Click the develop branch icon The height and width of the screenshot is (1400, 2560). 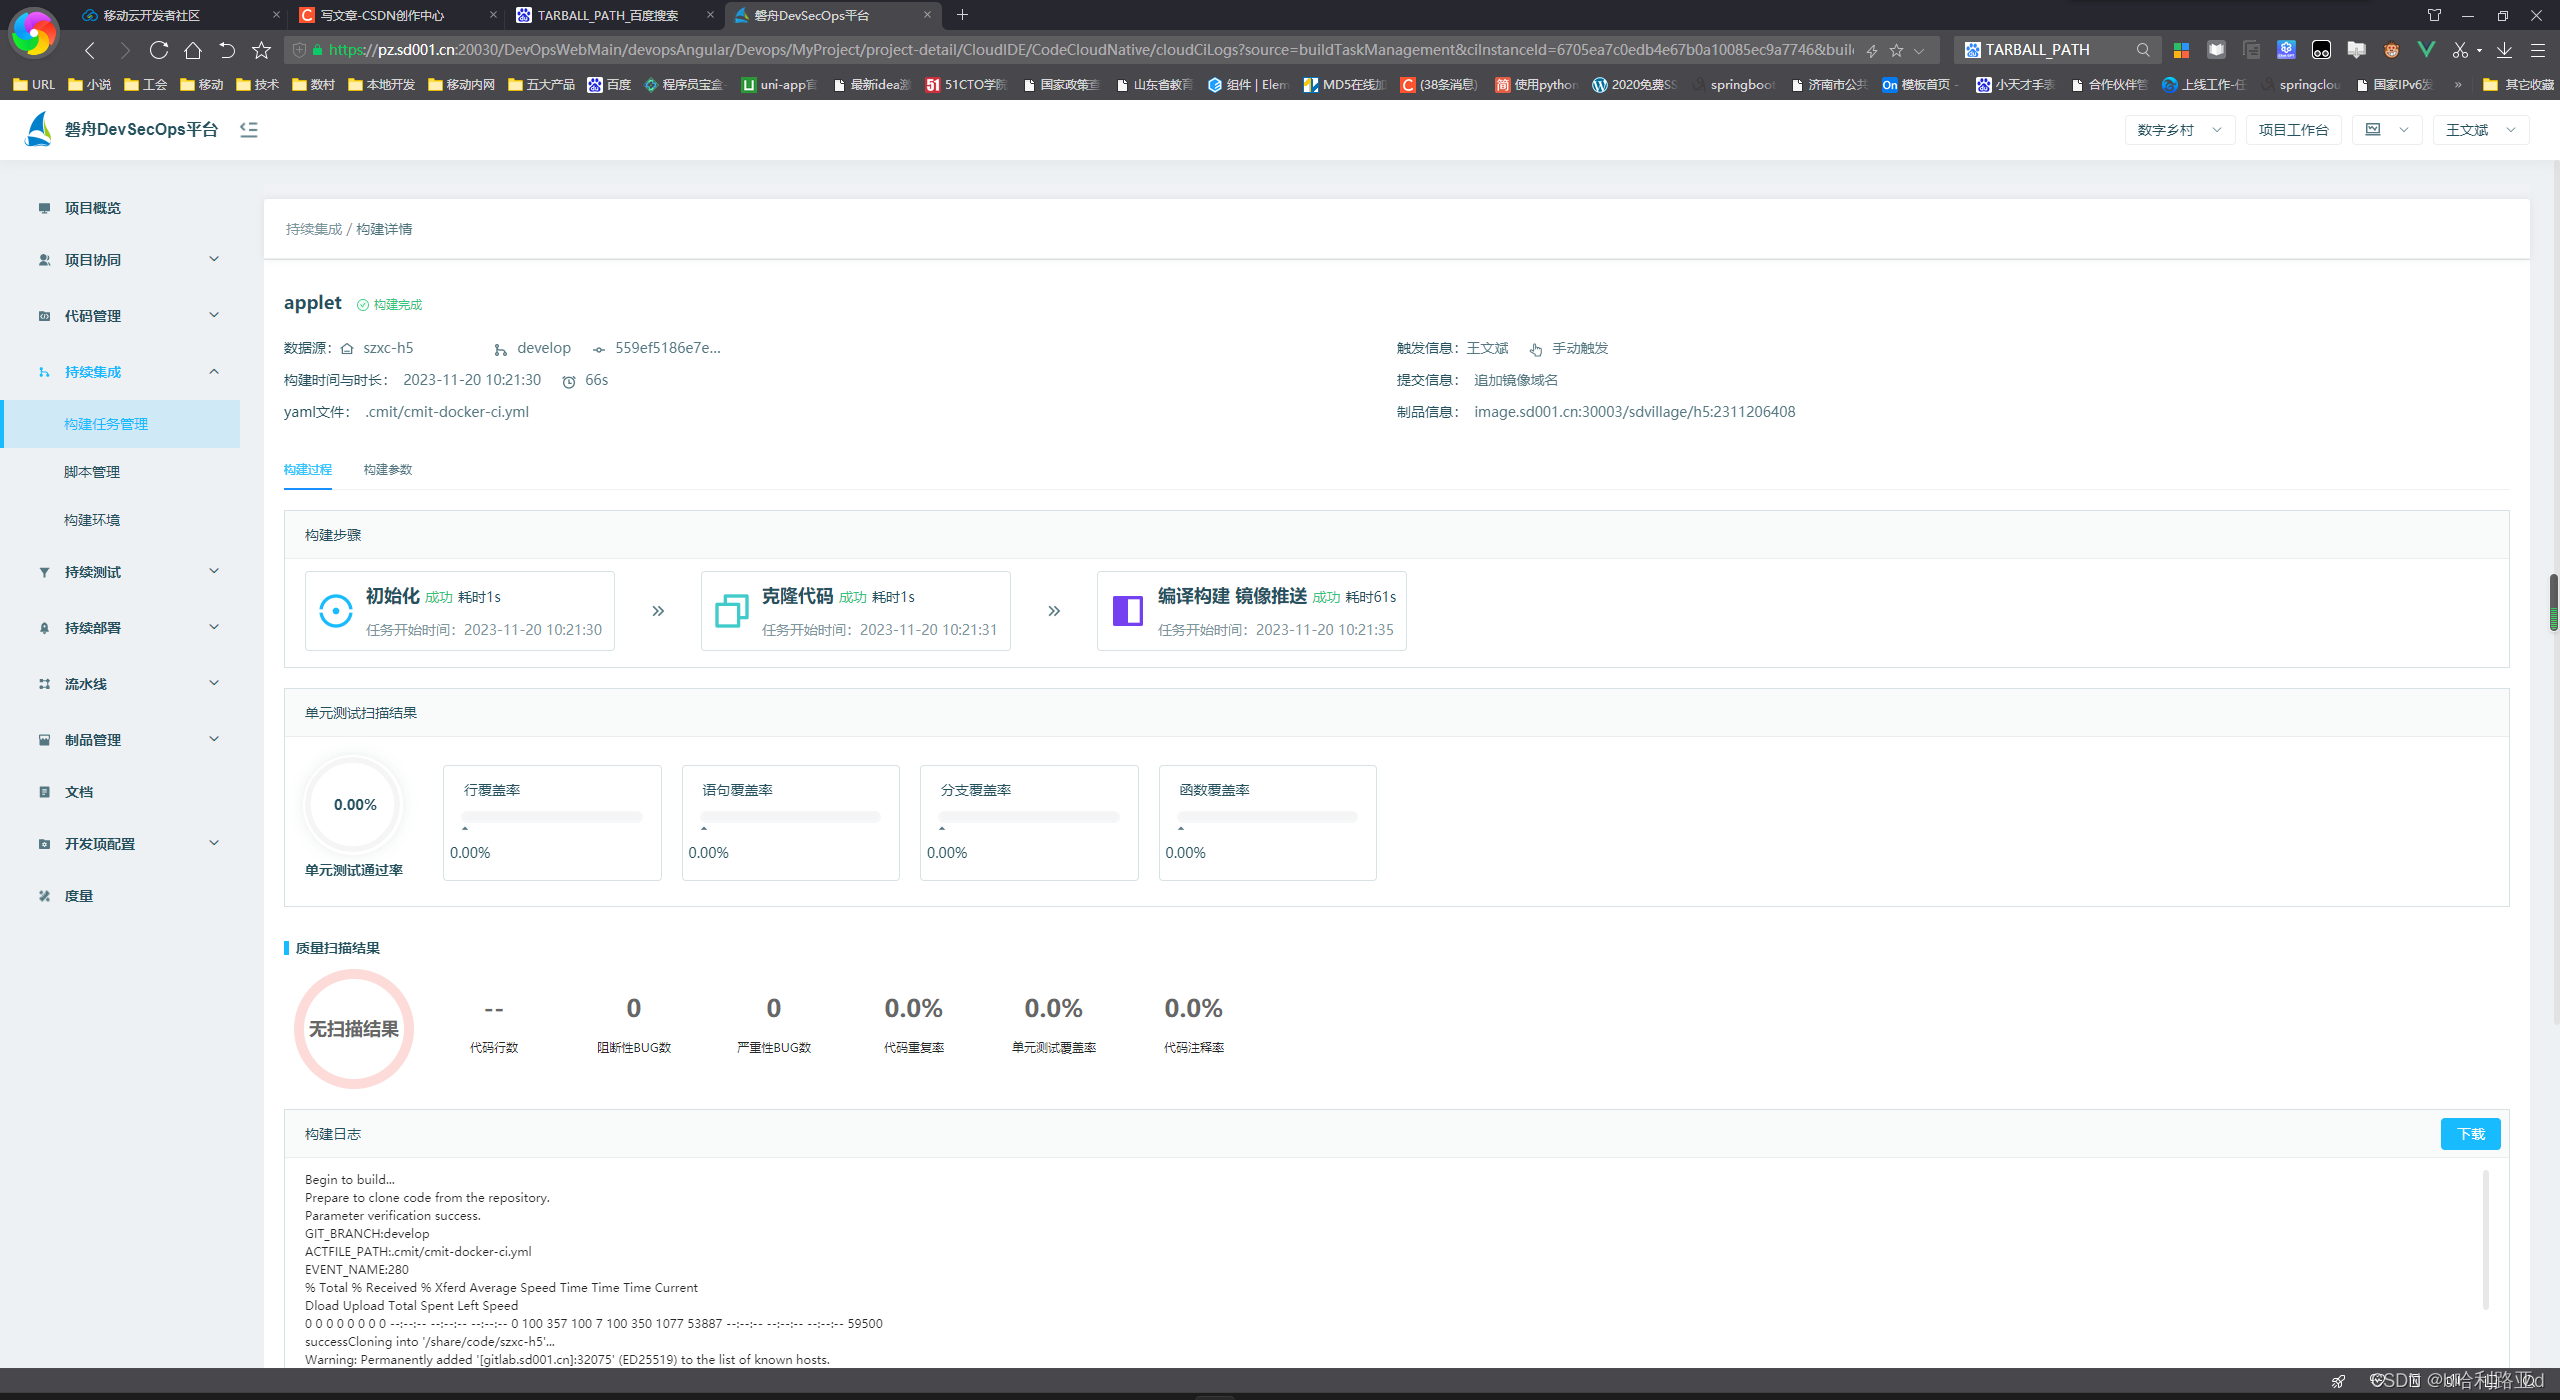tap(500, 349)
